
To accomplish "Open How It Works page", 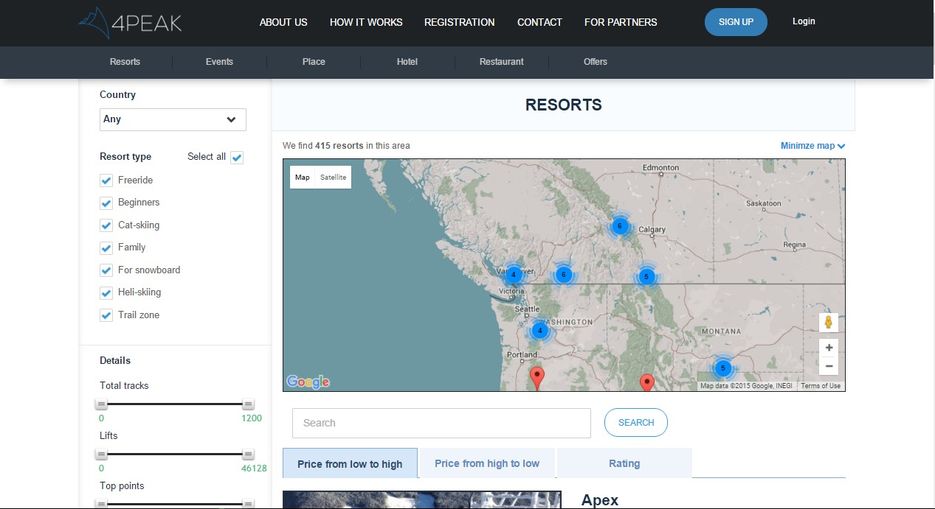I will (x=366, y=22).
